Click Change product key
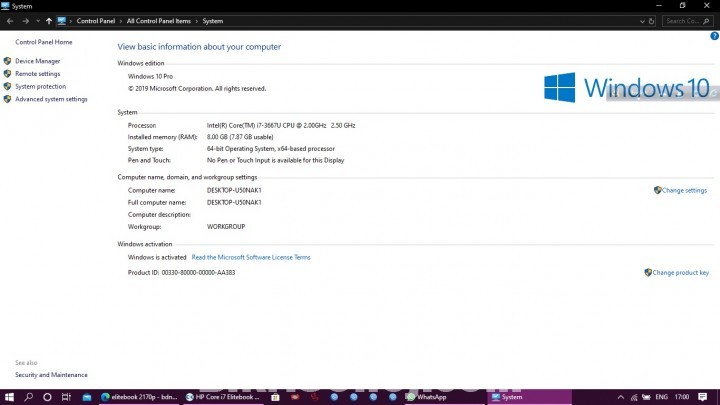Image resolution: width=720 pixels, height=405 pixels. 681,273
